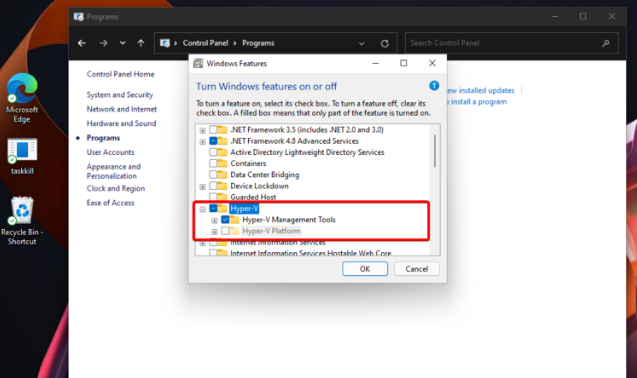Click the Programs window title icon
The height and width of the screenshot is (378, 637).
pyautogui.click(x=78, y=17)
